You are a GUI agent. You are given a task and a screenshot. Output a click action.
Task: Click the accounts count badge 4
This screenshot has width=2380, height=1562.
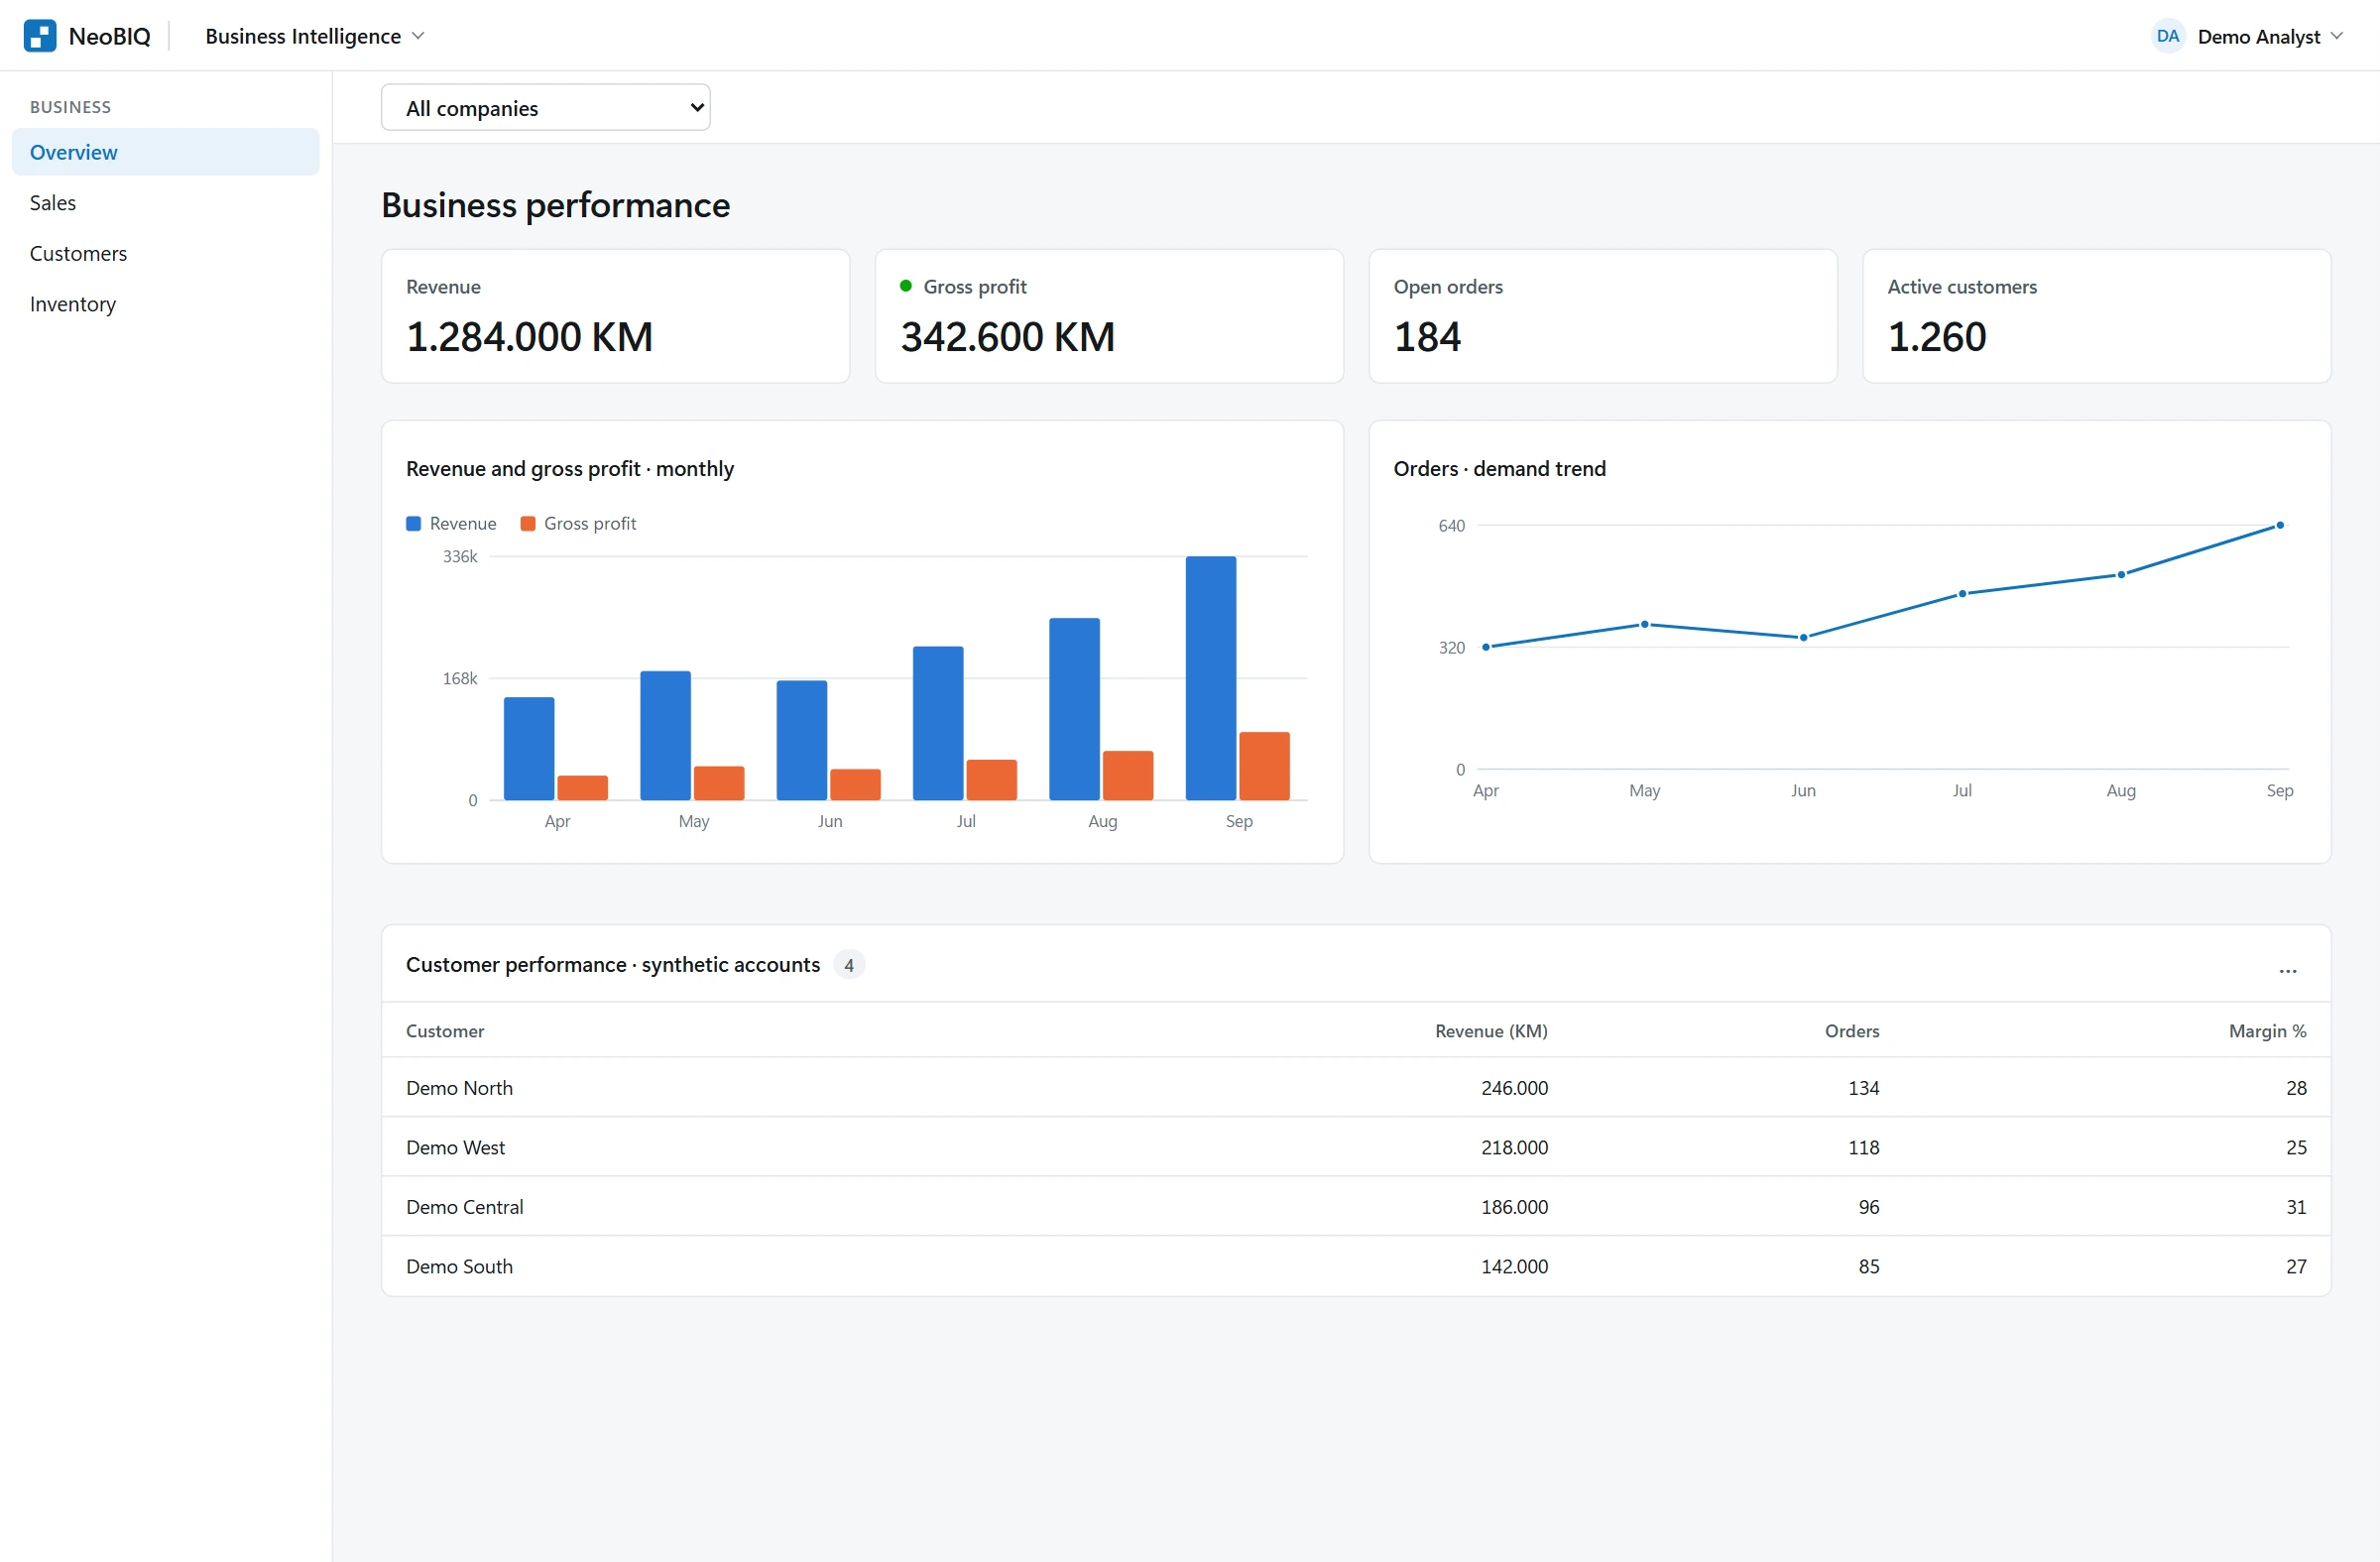click(849, 965)
